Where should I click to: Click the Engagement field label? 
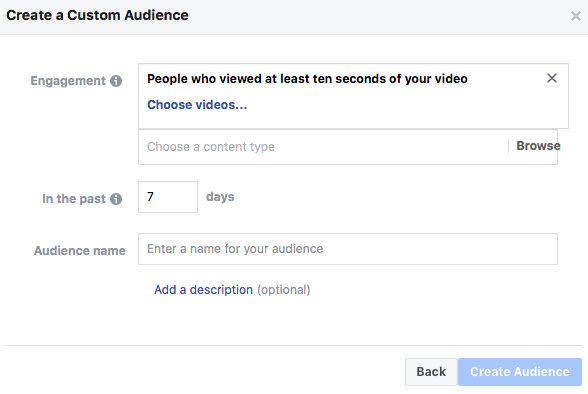68,81
